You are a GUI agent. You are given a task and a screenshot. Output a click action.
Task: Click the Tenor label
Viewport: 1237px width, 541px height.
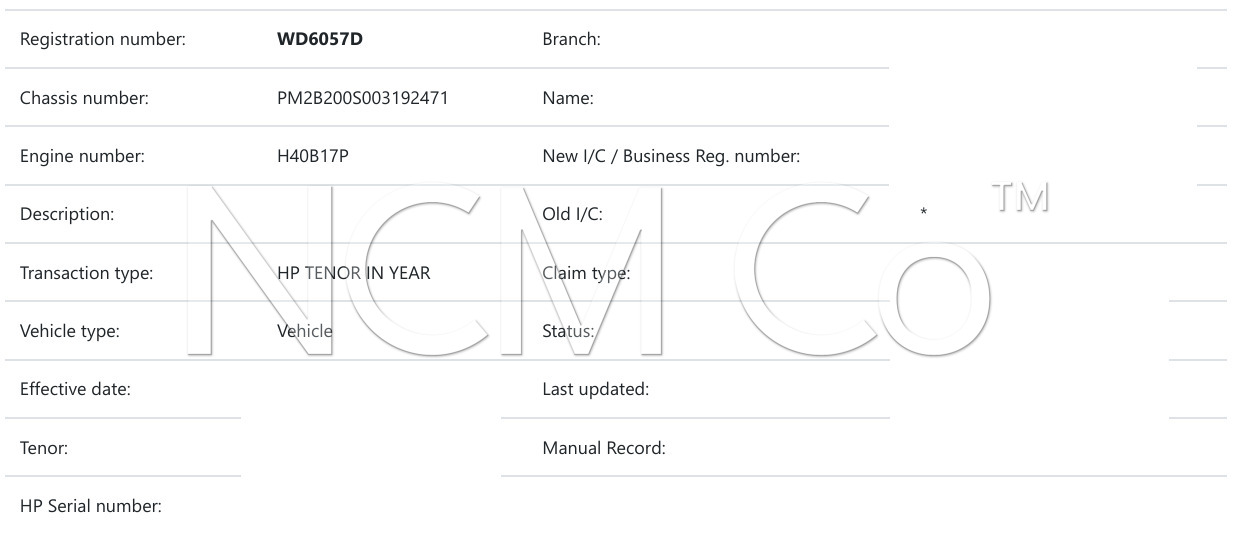(x=44, y=448)
